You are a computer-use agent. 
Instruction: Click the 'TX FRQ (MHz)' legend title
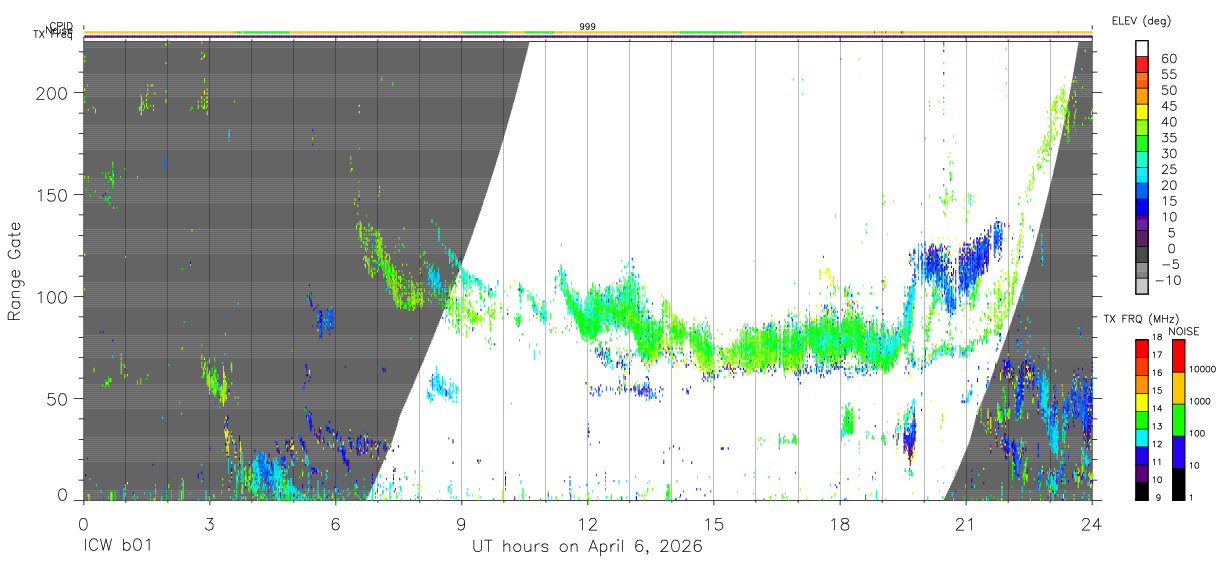(x=1143, y=319)
